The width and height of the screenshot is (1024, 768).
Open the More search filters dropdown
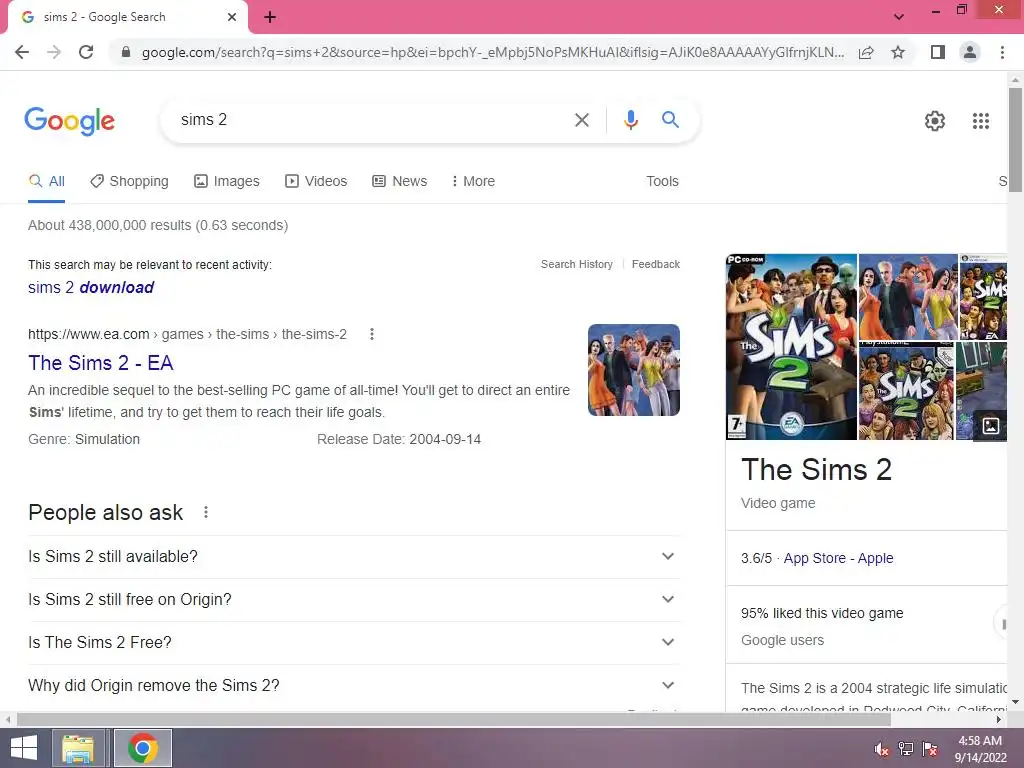point(473,181)
